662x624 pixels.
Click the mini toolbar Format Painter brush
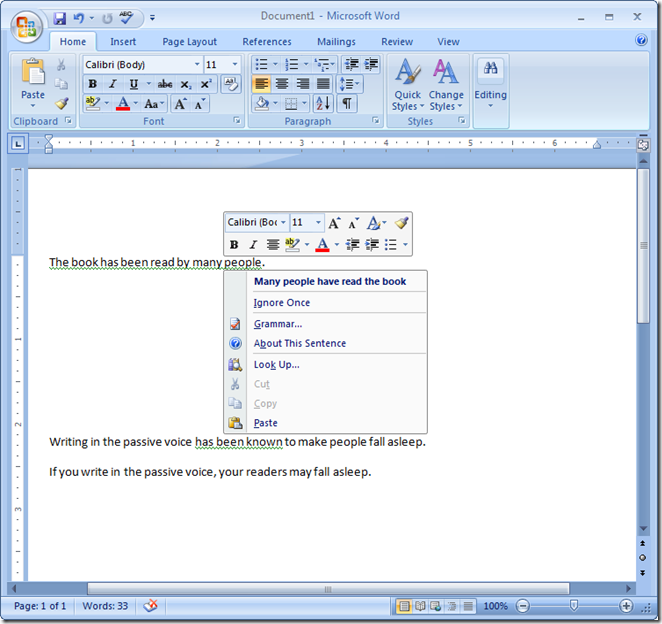(x=401, y=222)
